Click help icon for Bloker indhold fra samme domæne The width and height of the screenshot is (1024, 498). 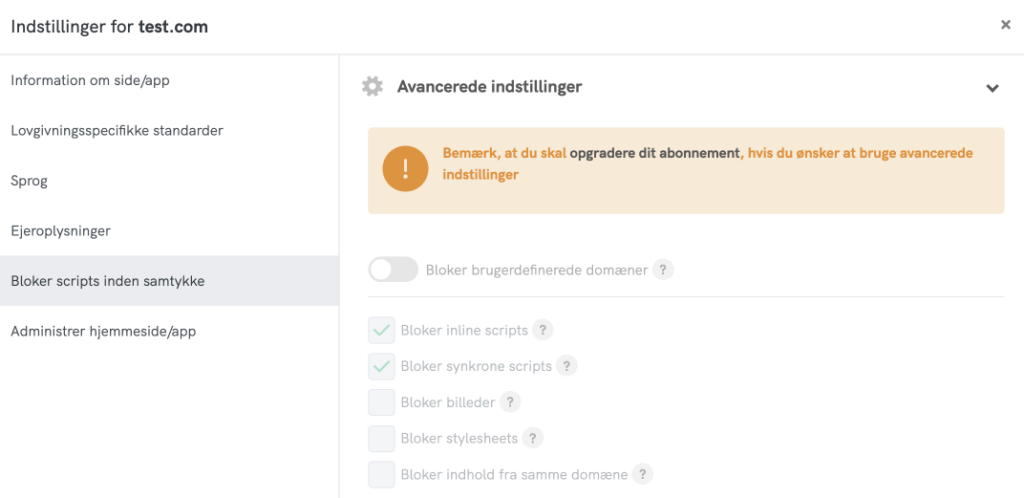point(642,474)
